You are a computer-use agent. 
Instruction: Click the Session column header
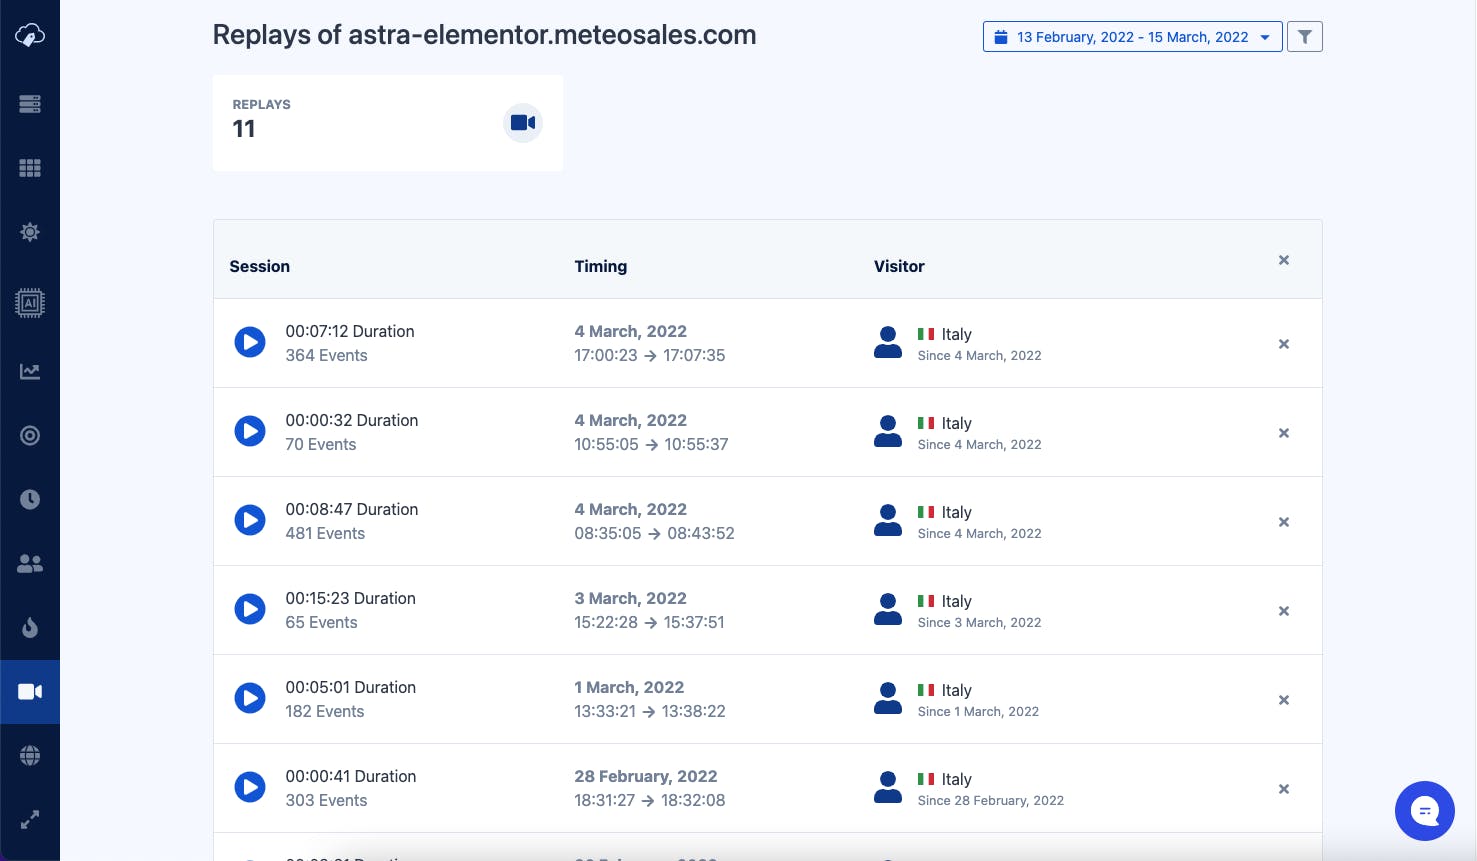click(x=260, y=266)
